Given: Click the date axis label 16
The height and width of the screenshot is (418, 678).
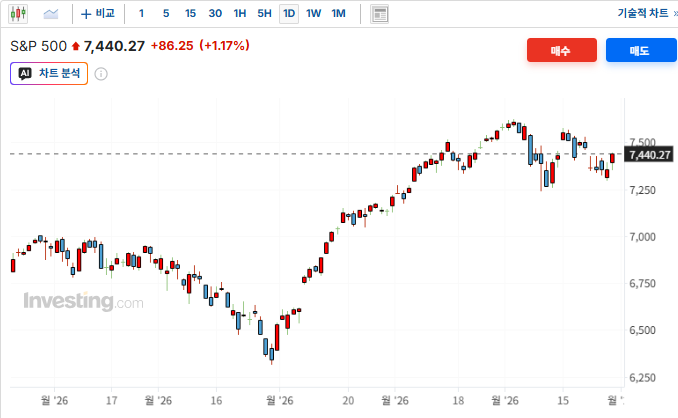Looking at the screenshot, I should pos(216,401).
